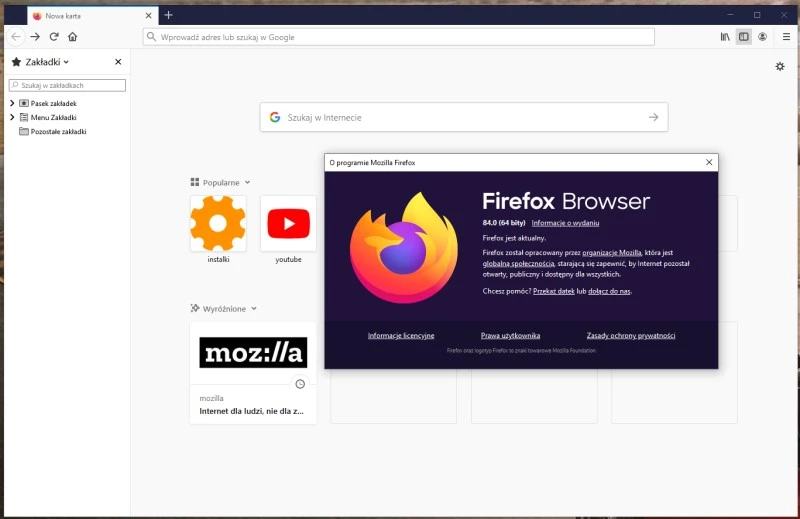The height and width of the screenshot is (519, 800).
Task: Reload the current page
Action: coord(54,37)
